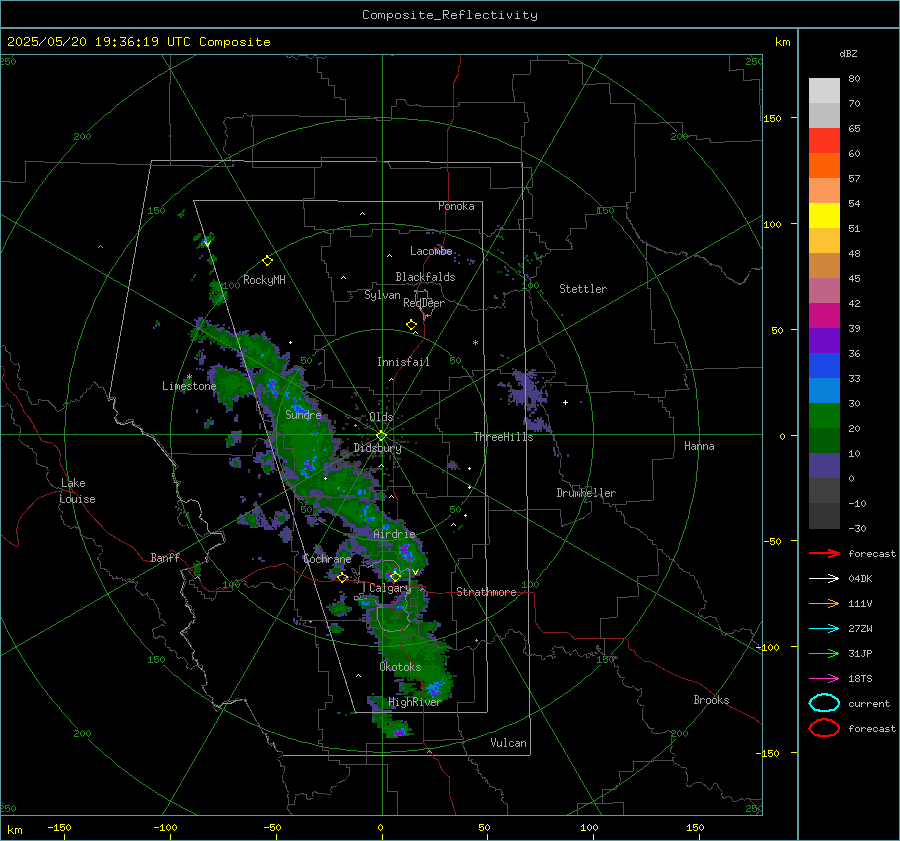Image resolution: width=900 pixels, height=841 pixels.
Task: Click the Composite_Reflectivity title
Action: click(450, 15)
